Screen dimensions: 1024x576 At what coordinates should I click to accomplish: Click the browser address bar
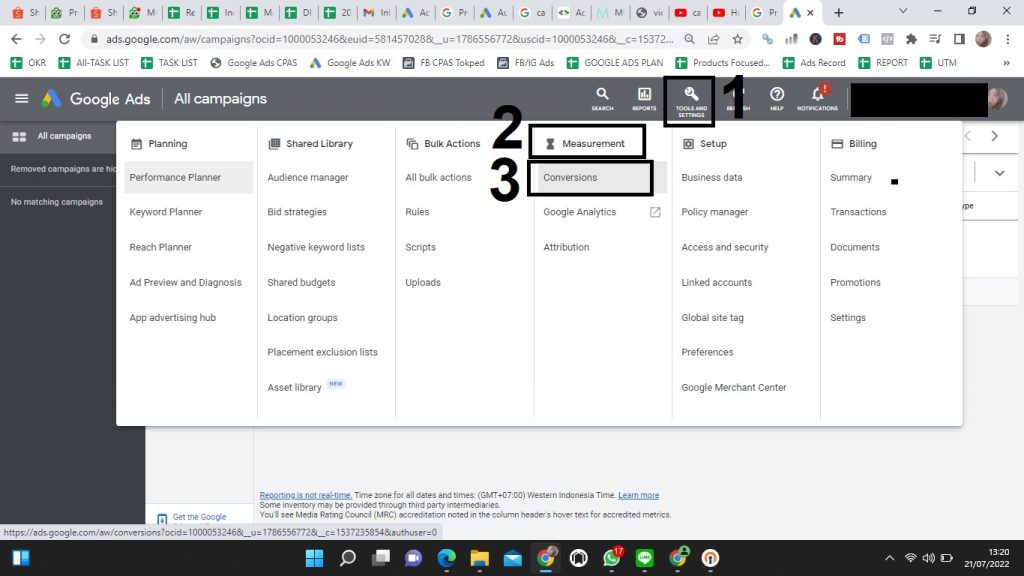400,39
